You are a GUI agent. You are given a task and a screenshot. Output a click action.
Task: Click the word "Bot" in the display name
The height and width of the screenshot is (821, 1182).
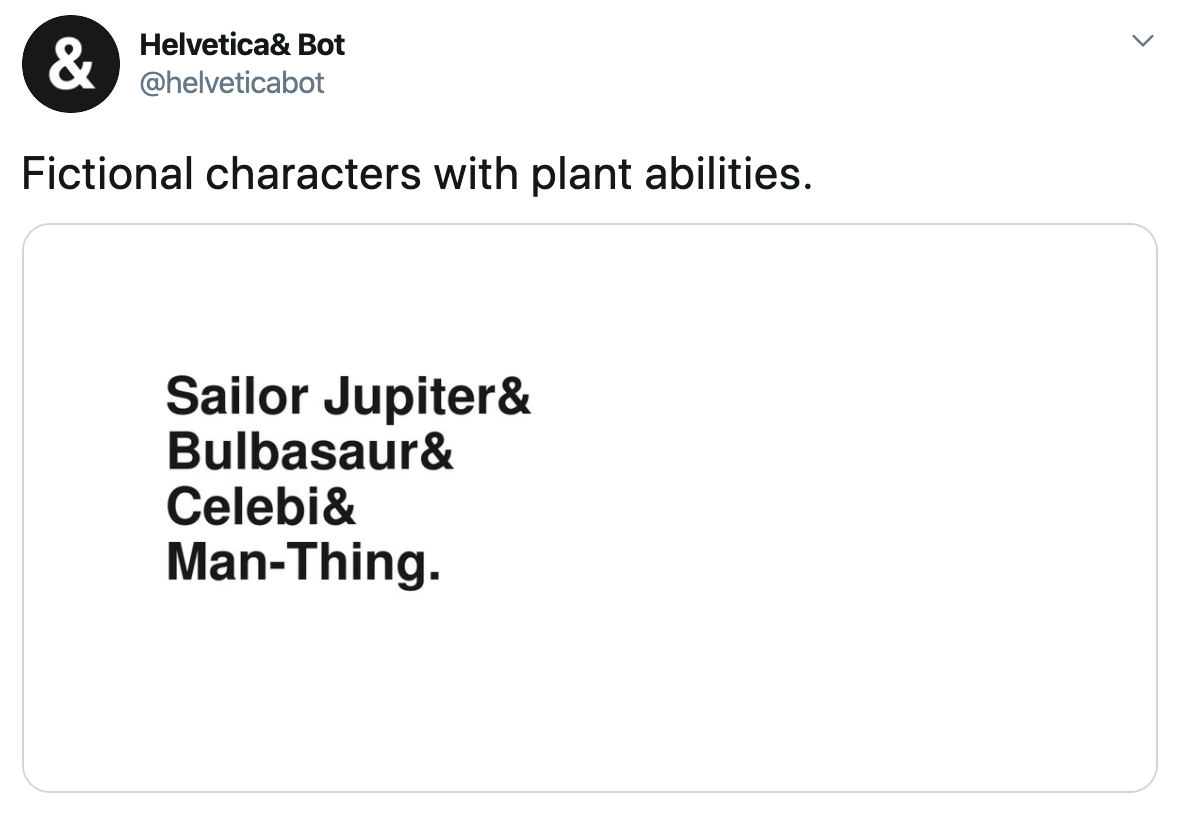[x=321, y=45]
